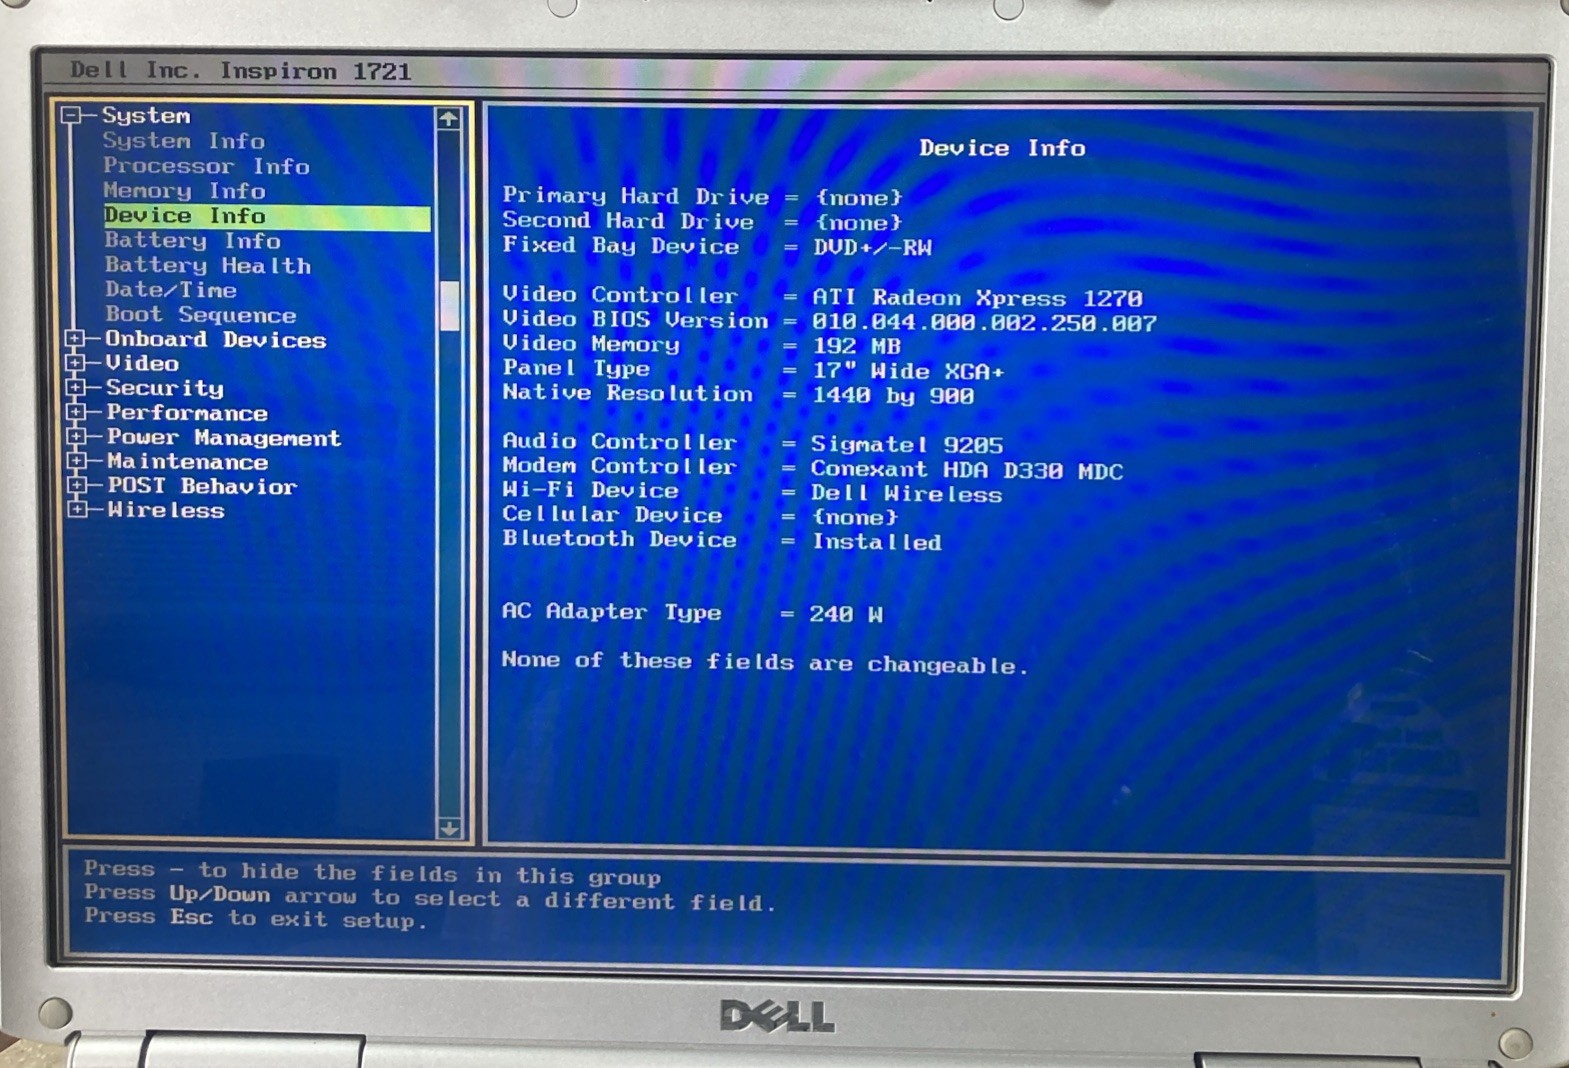Viewport: 1569px width, 1068px height.
Task: Click the scrollbar down arrow
Action: coord(449,828)
